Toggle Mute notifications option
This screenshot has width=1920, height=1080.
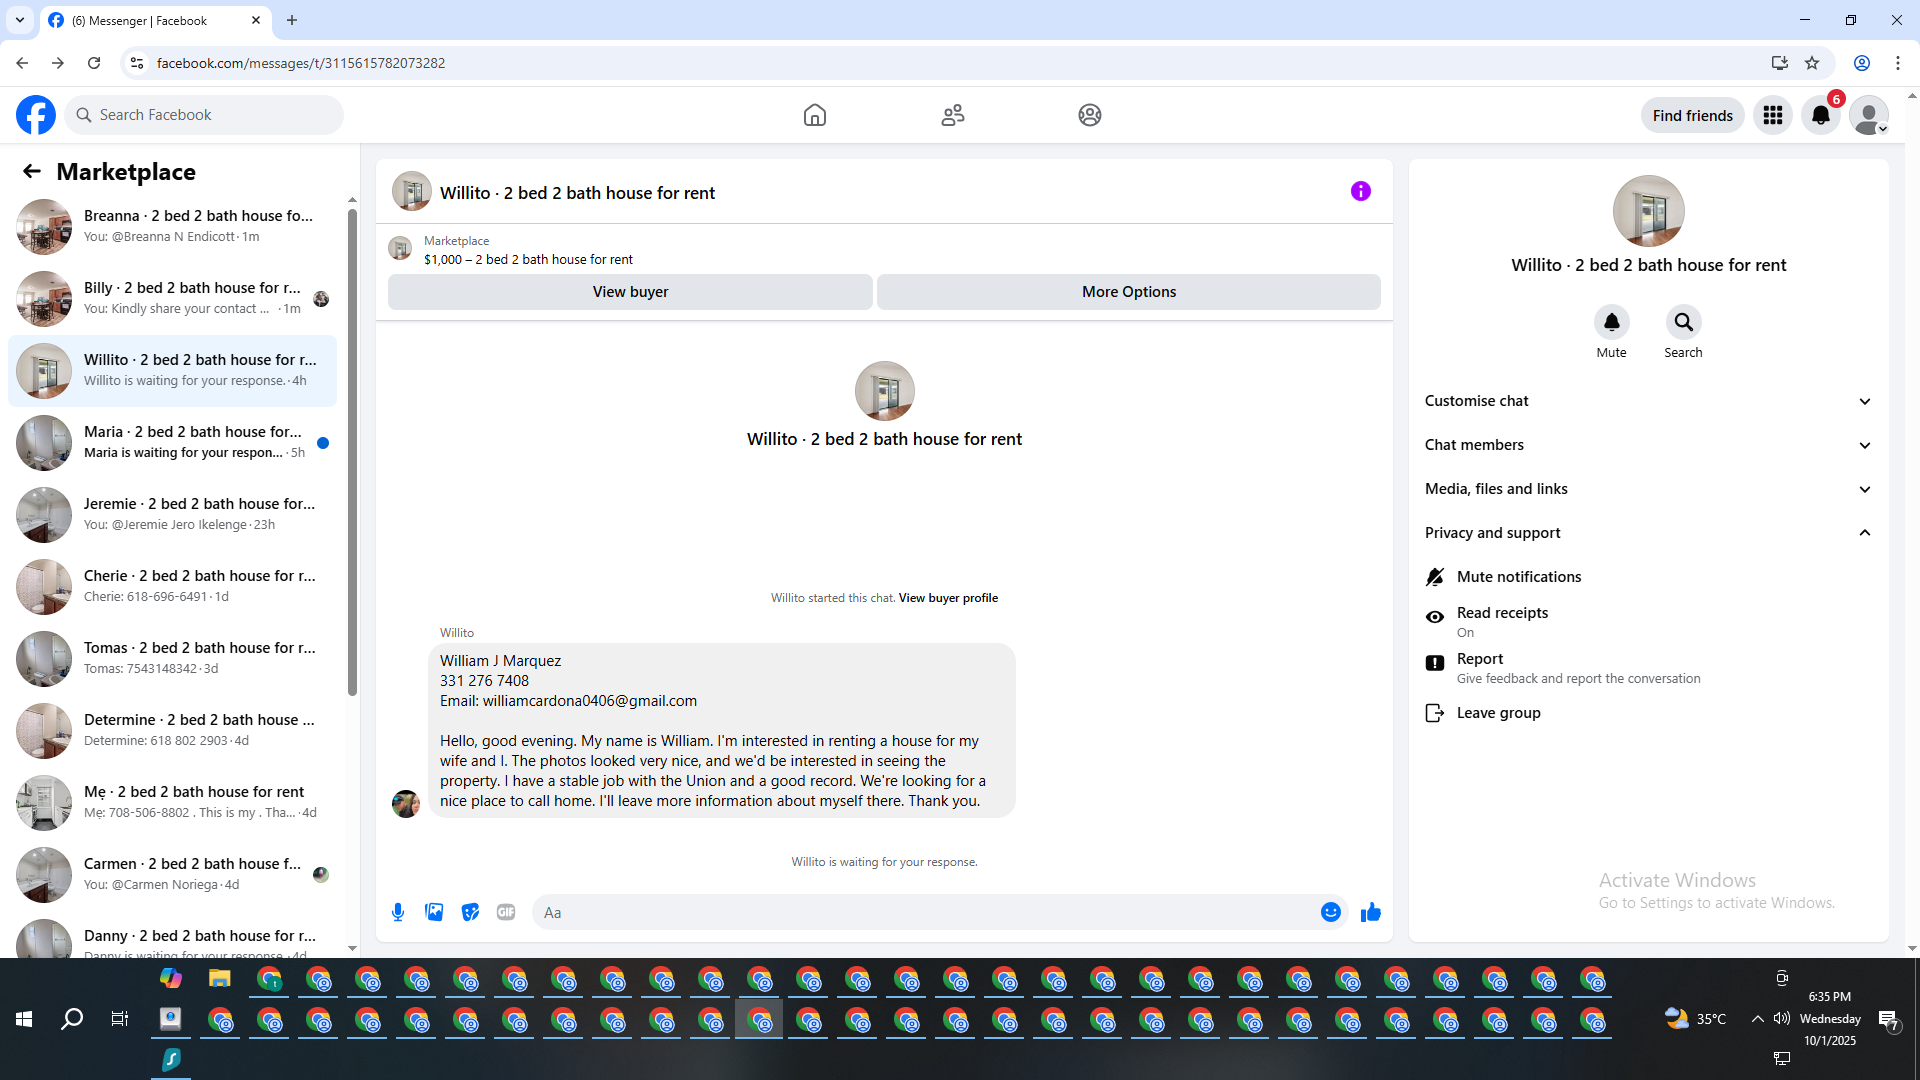[x=1649, y=577]
